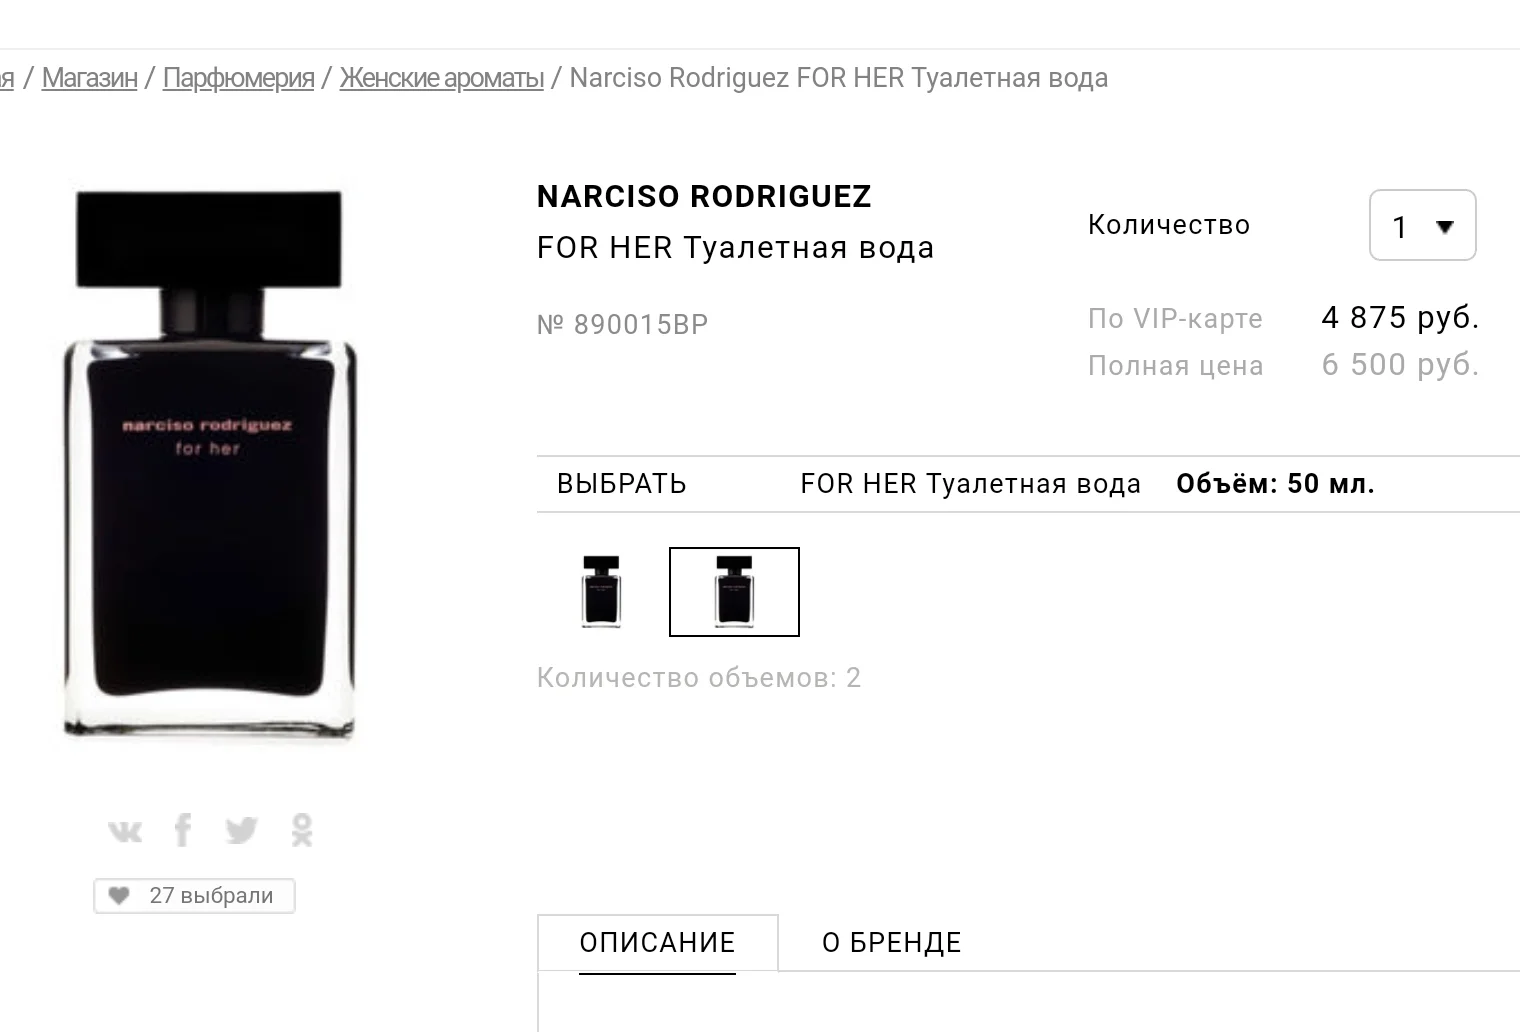This screenshot has height=1032, width=1520.
Task: Share the product on Twitter
Action: point(241,830)
